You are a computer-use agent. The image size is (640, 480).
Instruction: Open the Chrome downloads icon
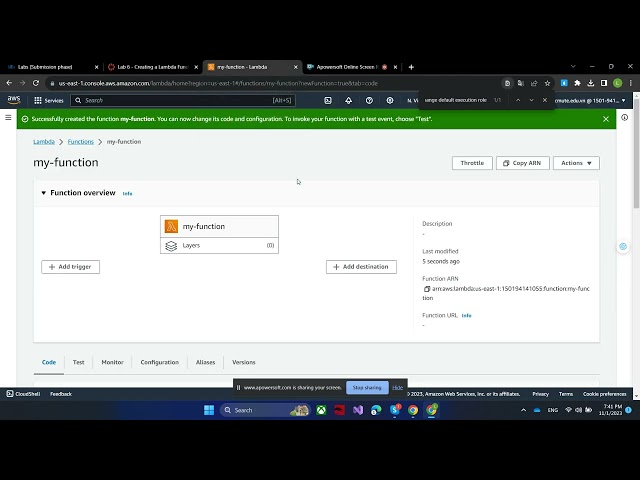(x=591, y=83)
